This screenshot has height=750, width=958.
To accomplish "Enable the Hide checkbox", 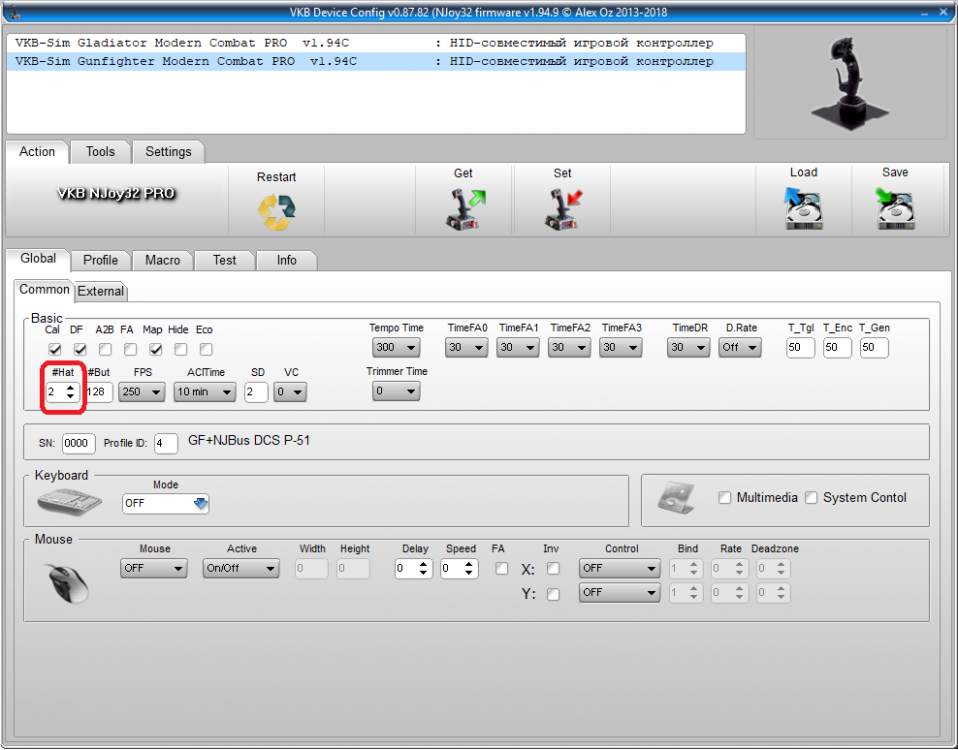I will 181,349.
